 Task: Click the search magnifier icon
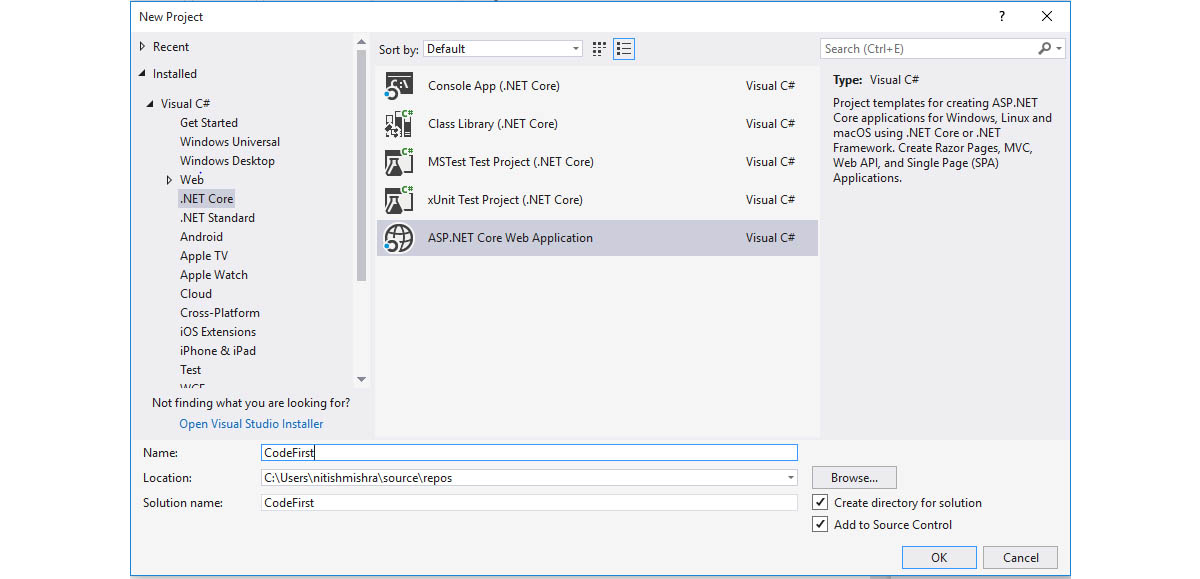1044,49
